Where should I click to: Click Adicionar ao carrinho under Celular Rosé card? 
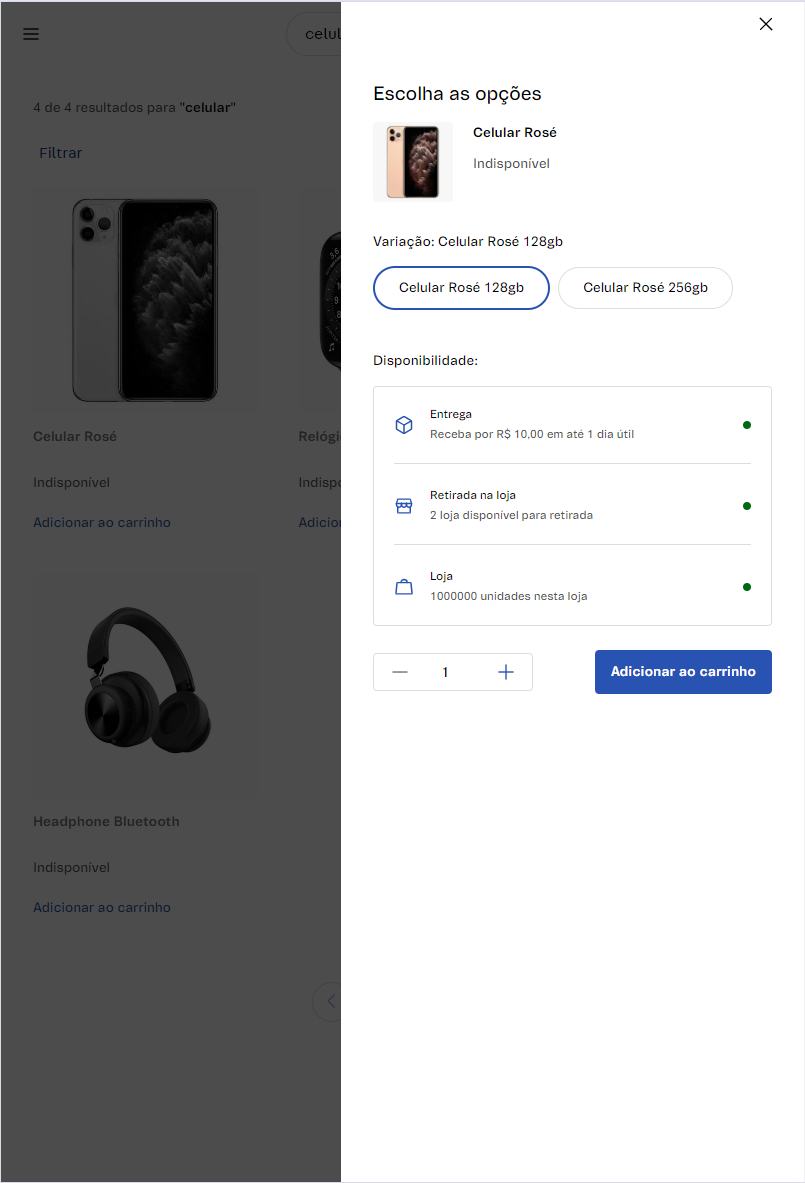[x=102, y=523]
